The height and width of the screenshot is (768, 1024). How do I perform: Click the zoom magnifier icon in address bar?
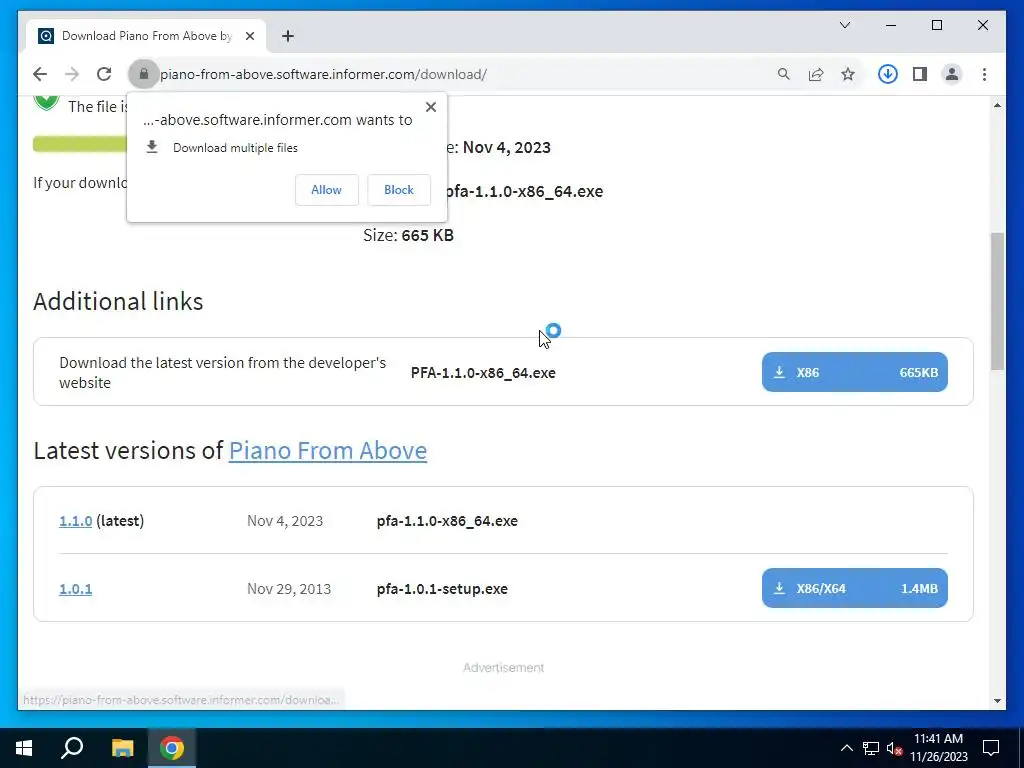coord(784,74)
